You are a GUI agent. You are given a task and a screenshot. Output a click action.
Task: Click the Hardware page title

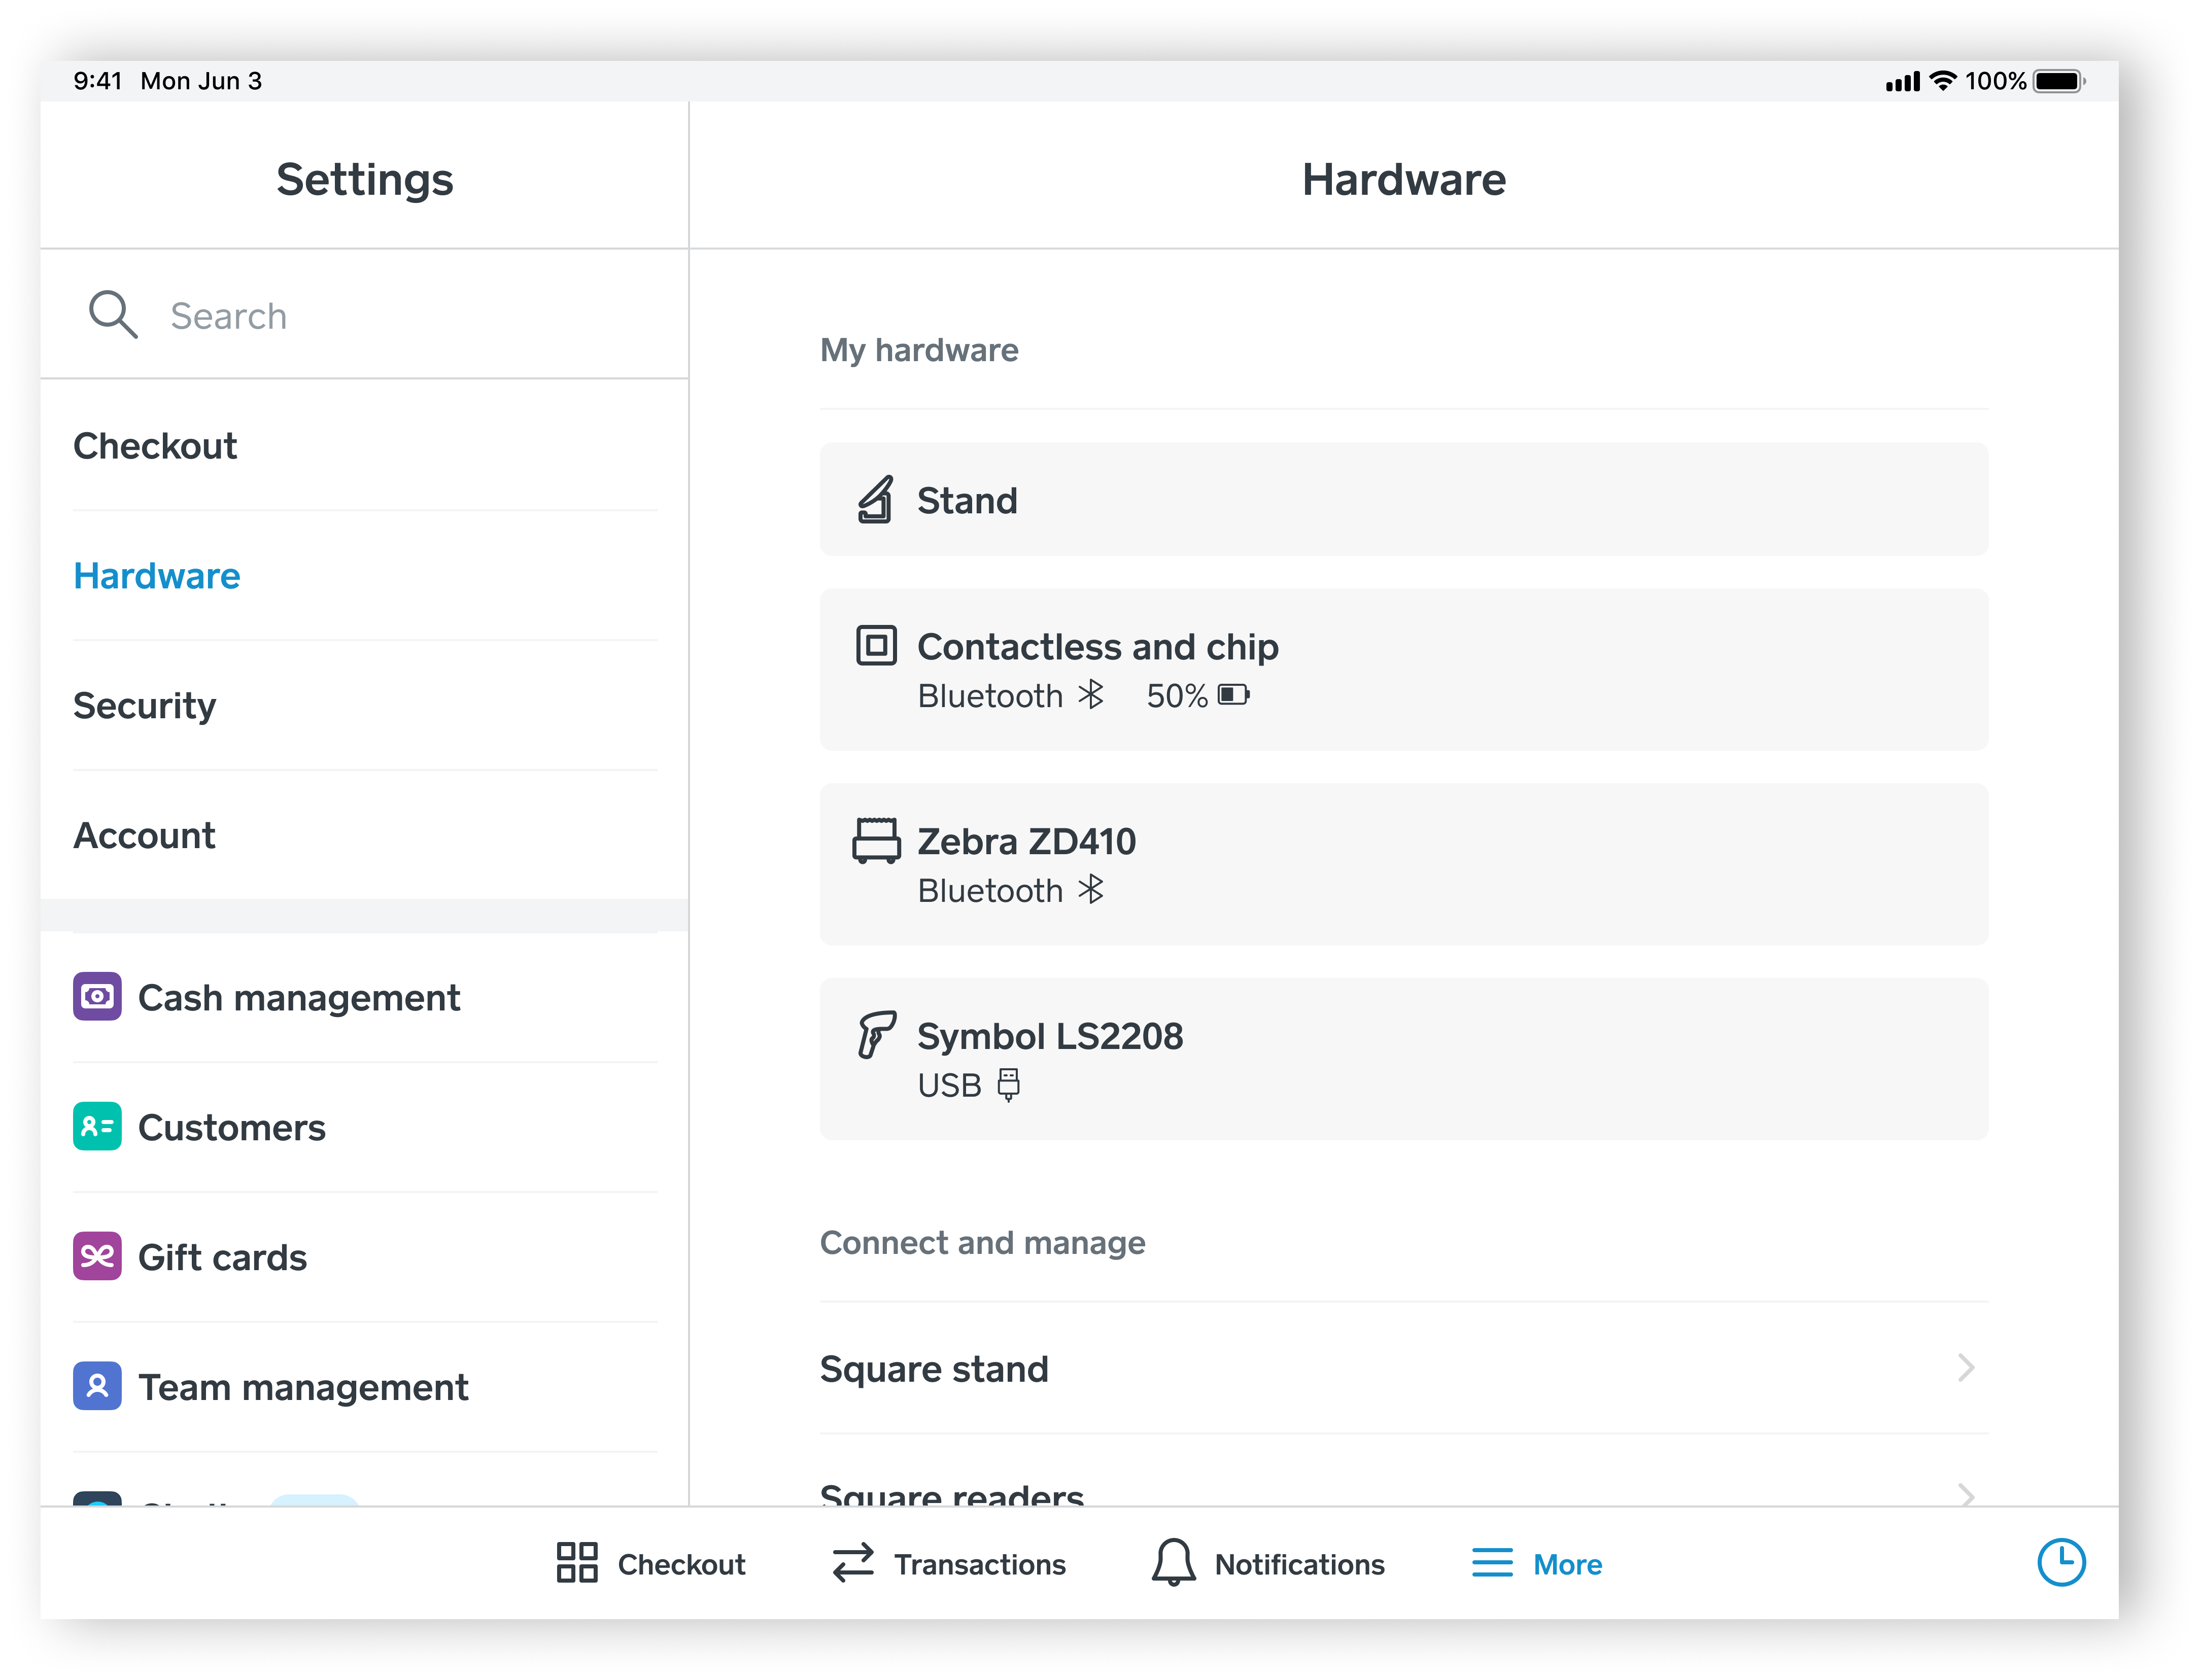pyautogui.click(x=1403, y=180)
